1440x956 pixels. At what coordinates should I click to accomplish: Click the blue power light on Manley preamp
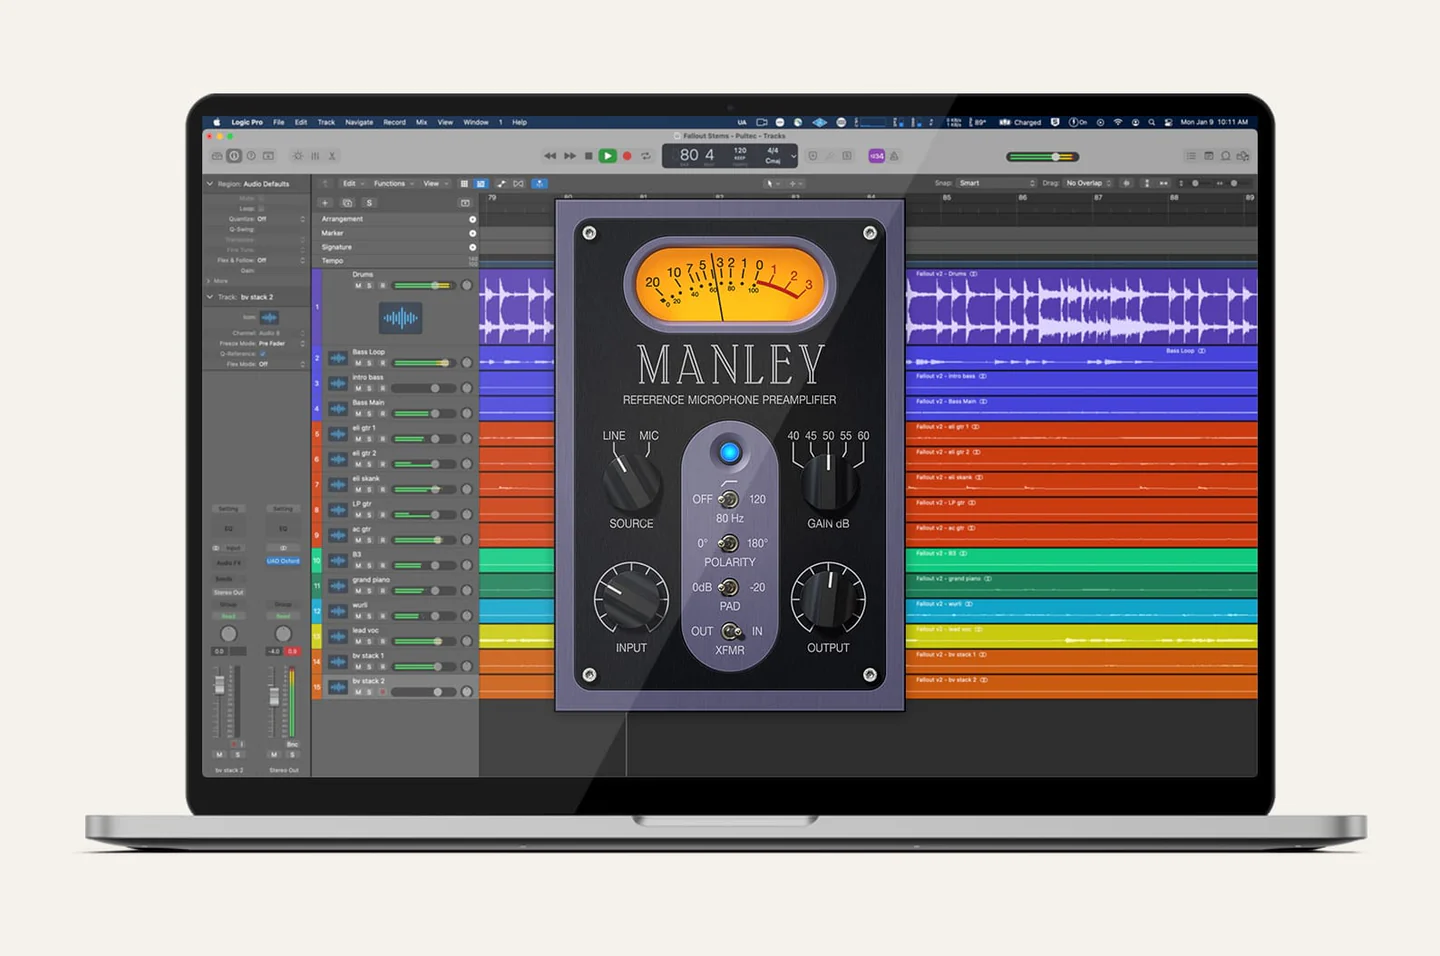click(x=730, y=453)
